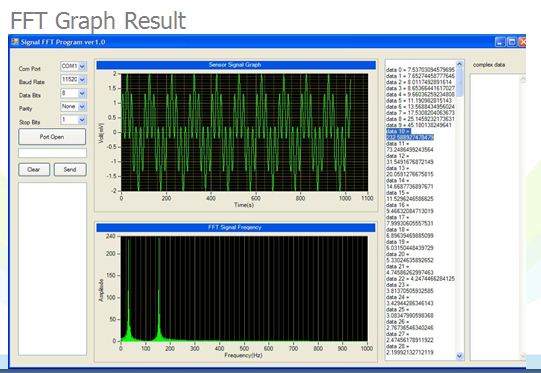The height and width of the screenshot is (373, 541).
Task: Open the Com Port dropdown
Action: (82, 66)
